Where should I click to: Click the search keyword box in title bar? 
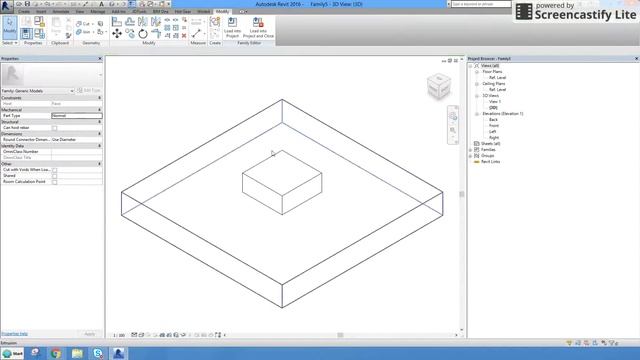point(481,4)
